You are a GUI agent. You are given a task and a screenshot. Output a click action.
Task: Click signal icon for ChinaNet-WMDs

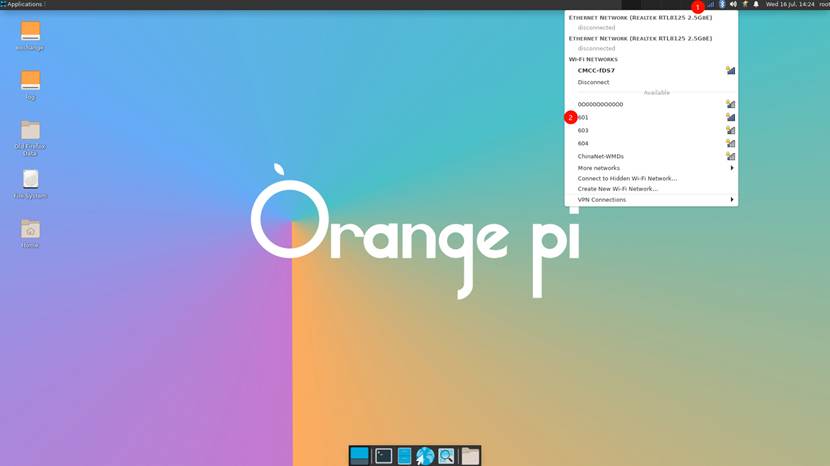(x=730, y=156)
